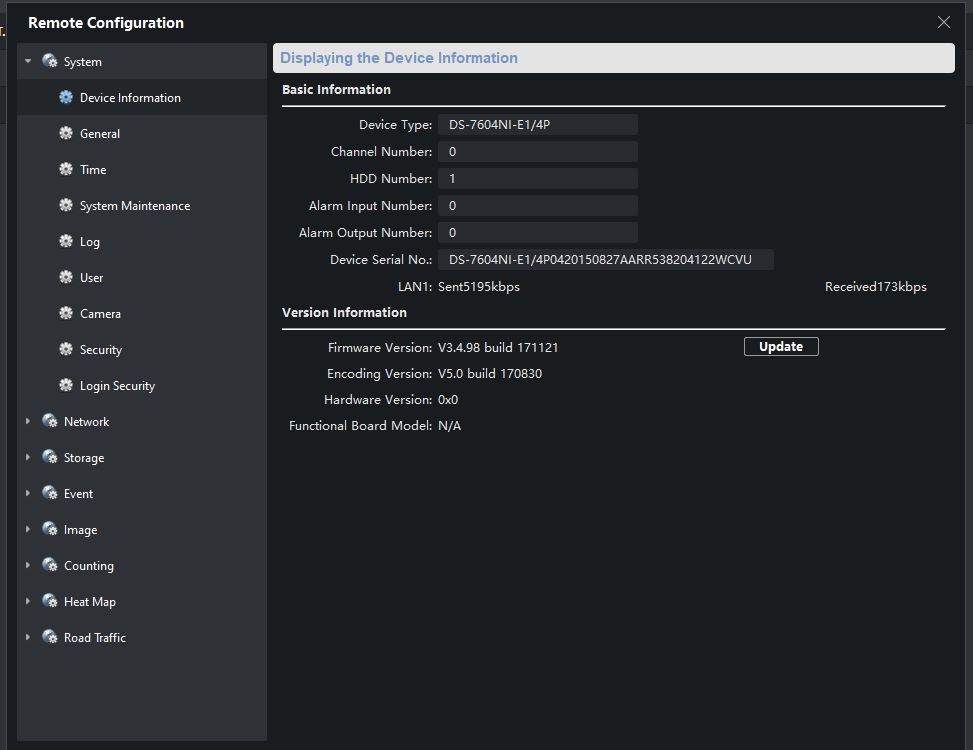The image size is (973, 750).
Task: Collapse the System tree section
Action: click(28, 61)
